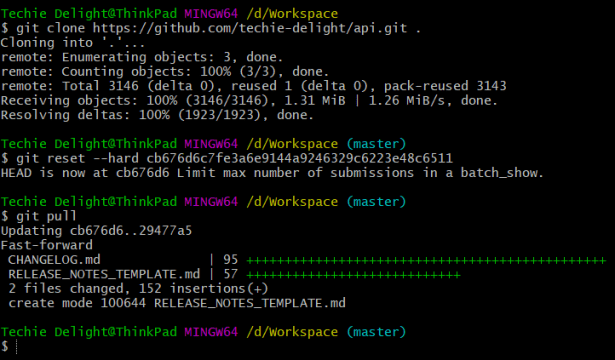Click RELEASE_NOTES_TEMPLATE.md in the diffstat row

pos(104,274)
